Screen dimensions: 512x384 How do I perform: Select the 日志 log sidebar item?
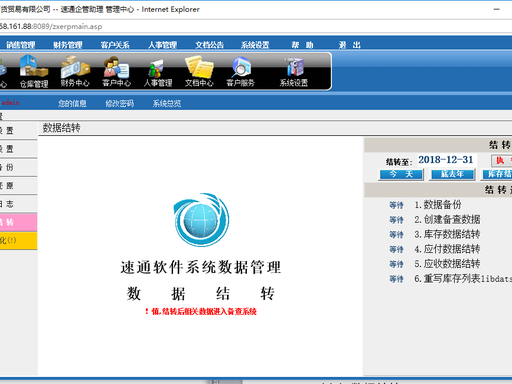(18, 204)
